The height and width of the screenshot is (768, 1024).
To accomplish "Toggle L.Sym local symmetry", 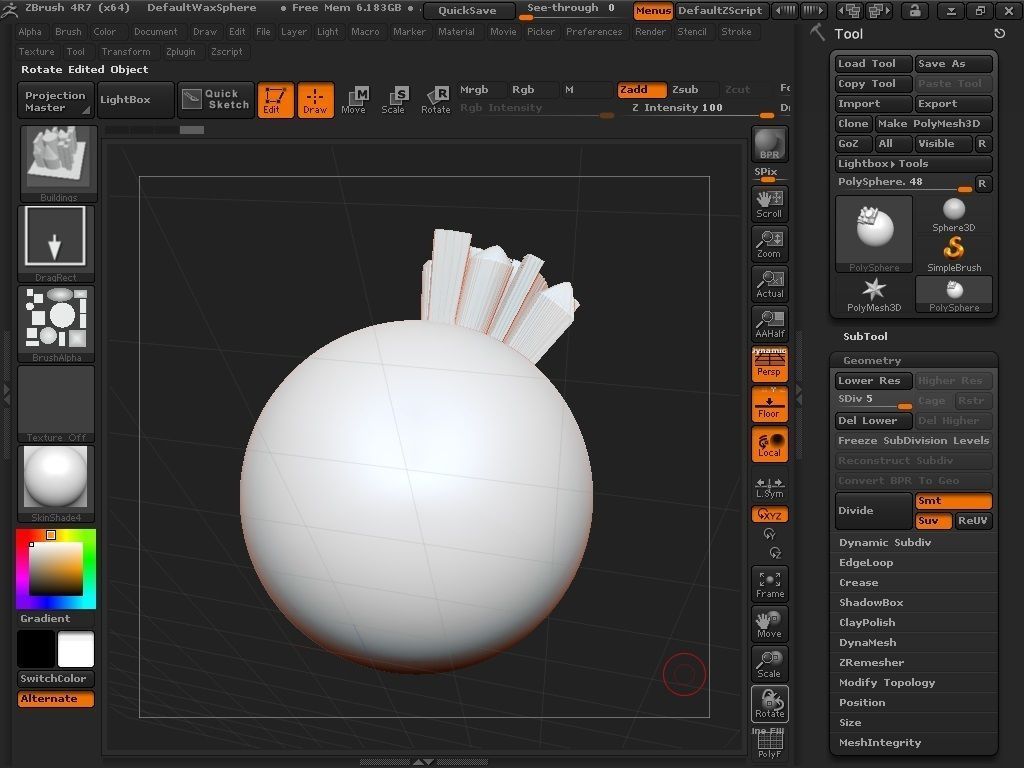I will 769,487.
